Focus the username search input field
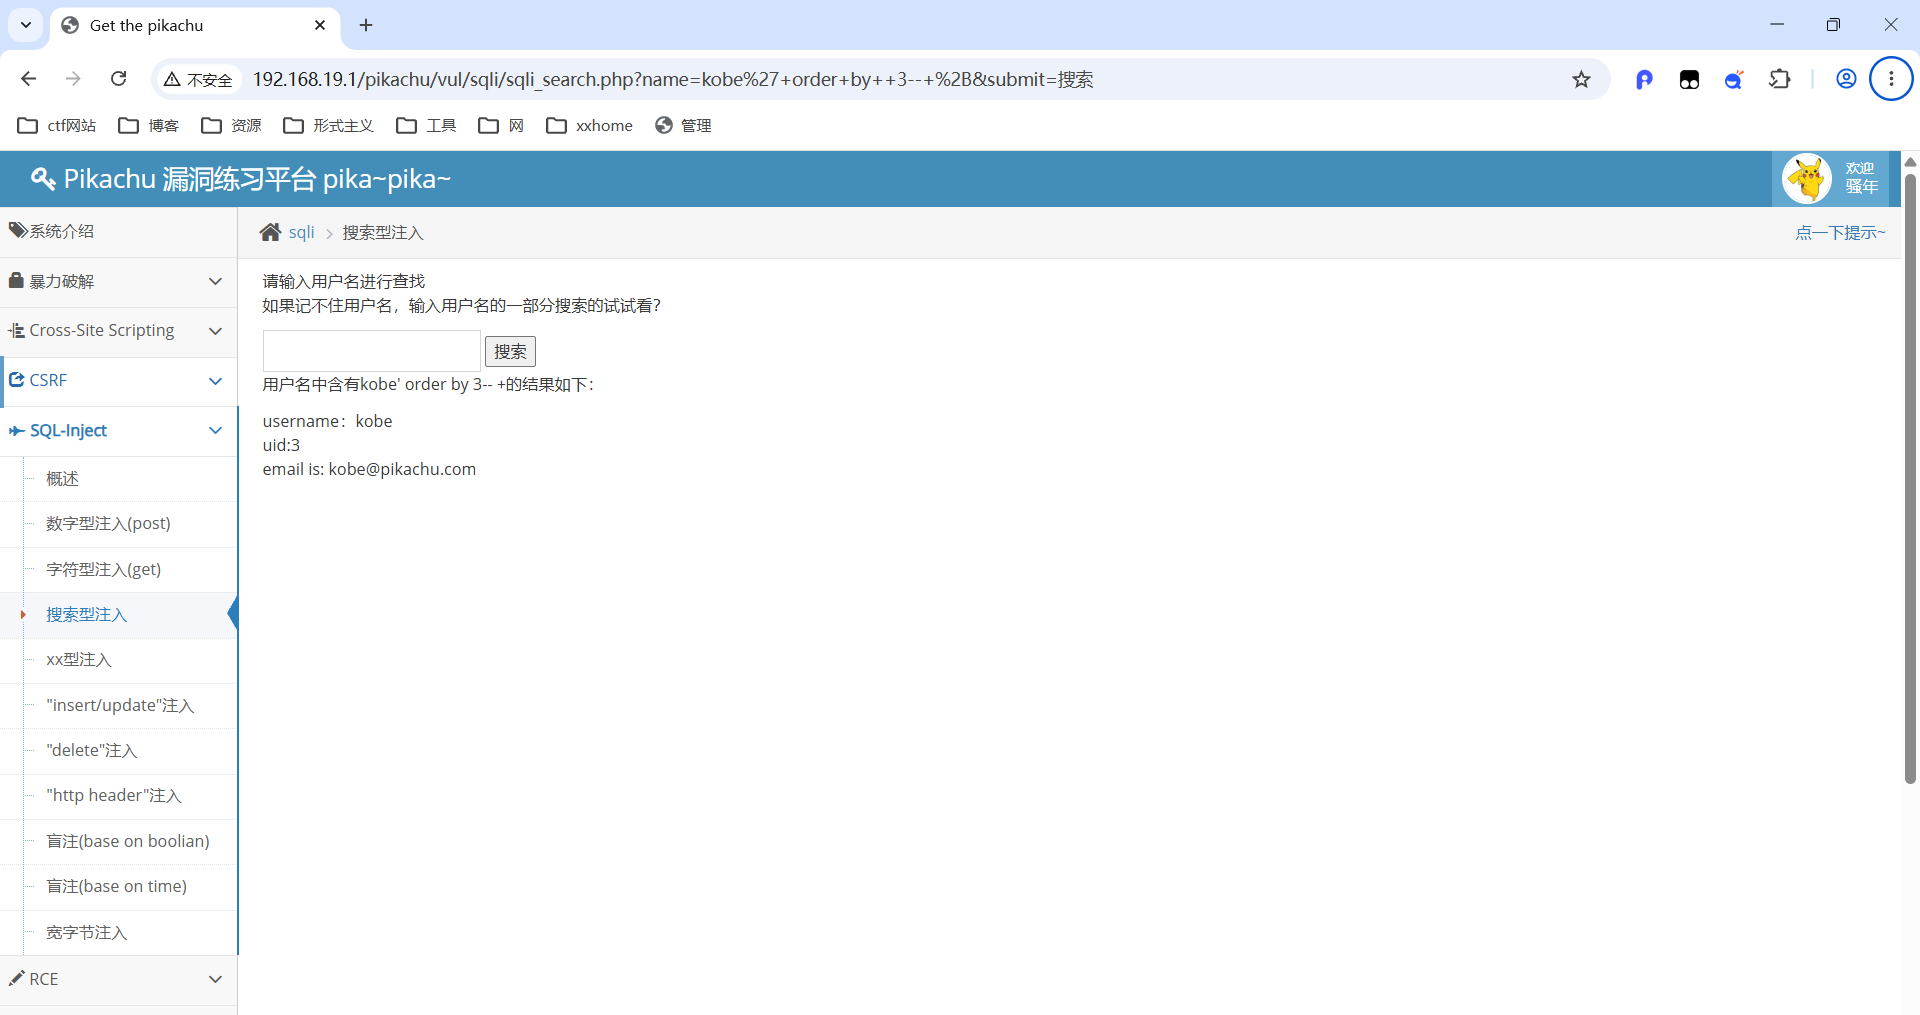 (372, 351)
